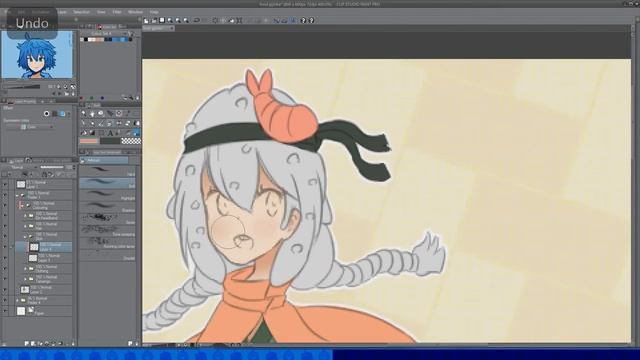This screenshot has width=640, height=360.
Task: Select the Layer 4 row in Layer palette
Action: point(44,247)
